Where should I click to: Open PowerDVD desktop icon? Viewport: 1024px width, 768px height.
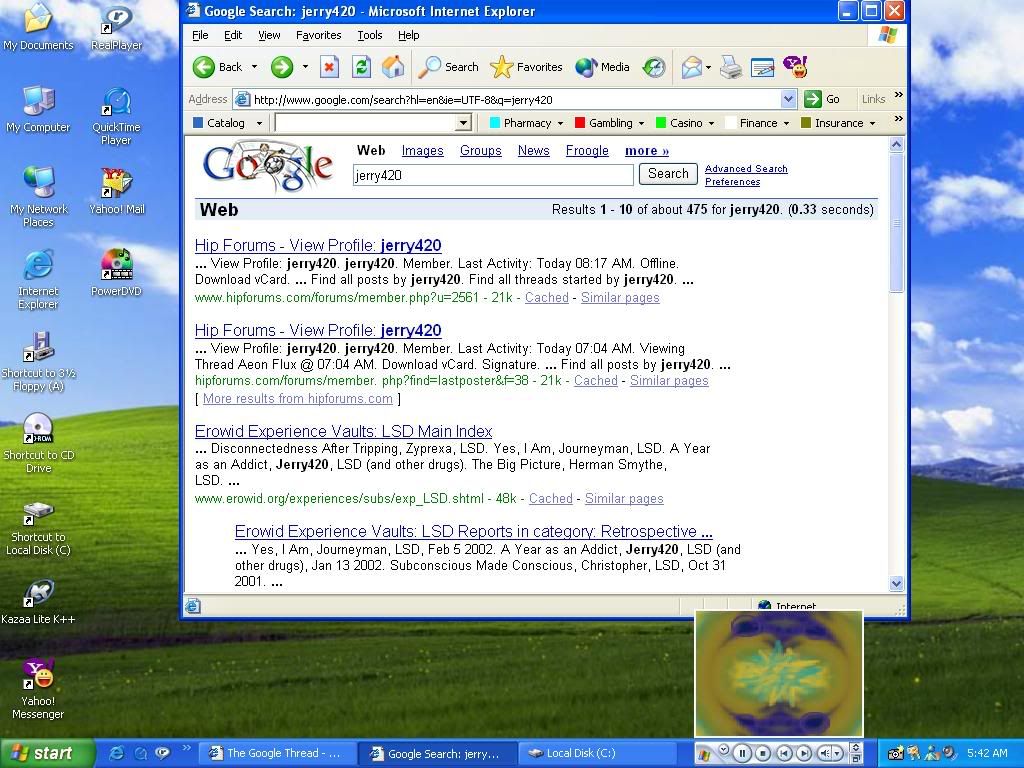116,272
